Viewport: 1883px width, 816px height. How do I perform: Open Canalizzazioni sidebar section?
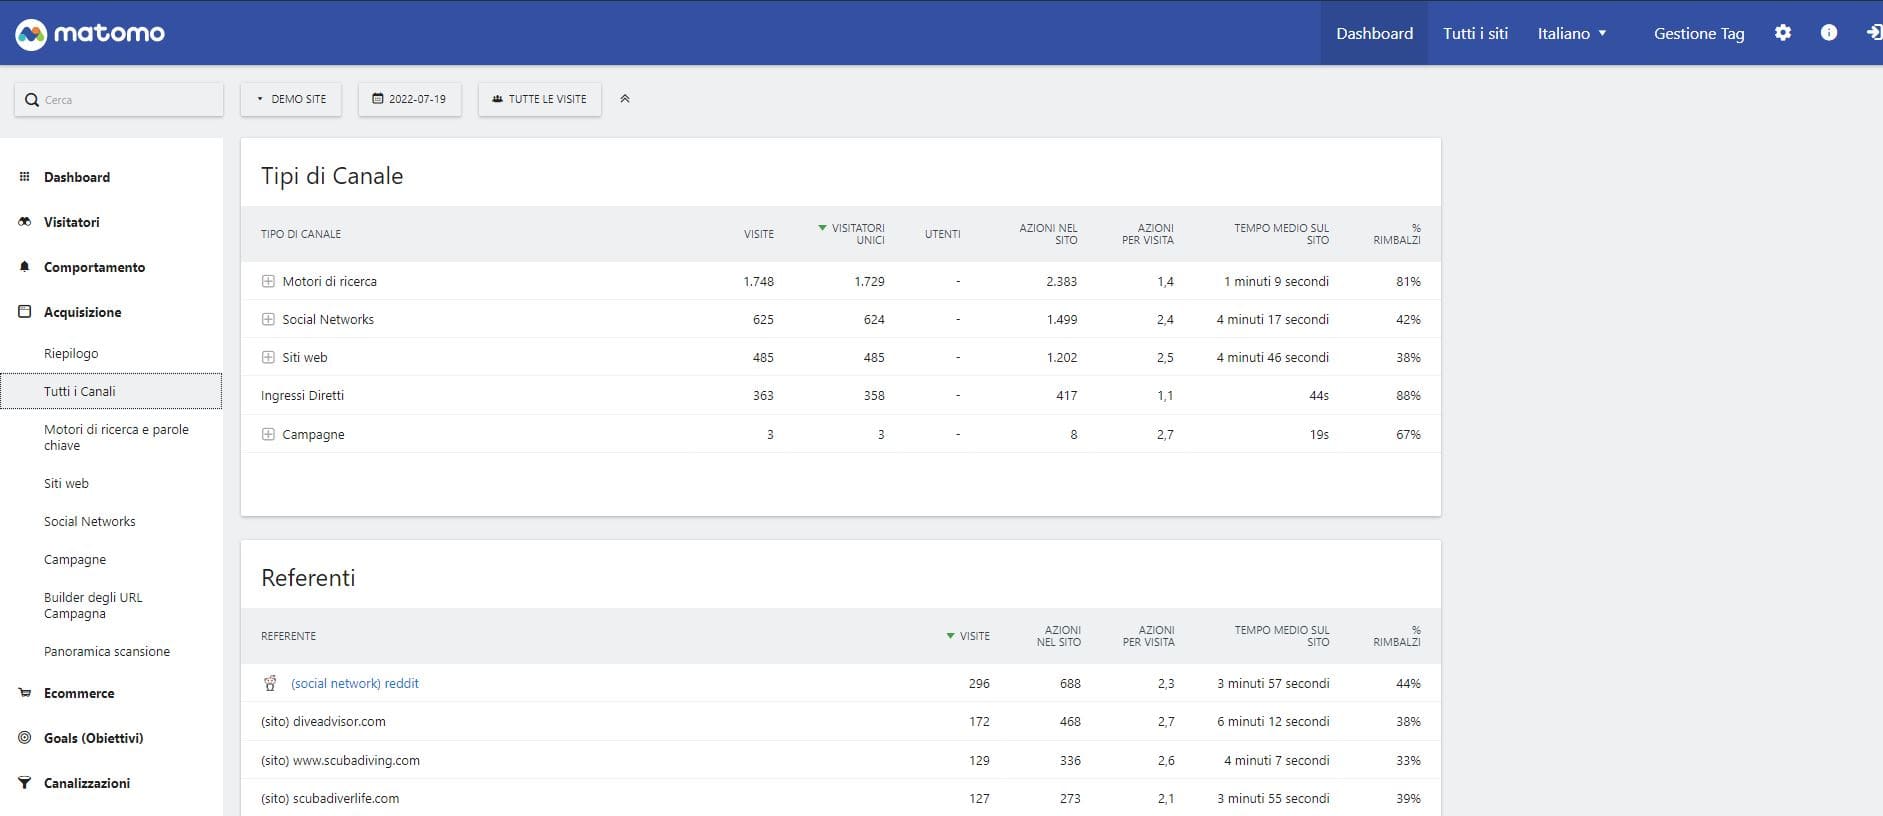(87, 783)
